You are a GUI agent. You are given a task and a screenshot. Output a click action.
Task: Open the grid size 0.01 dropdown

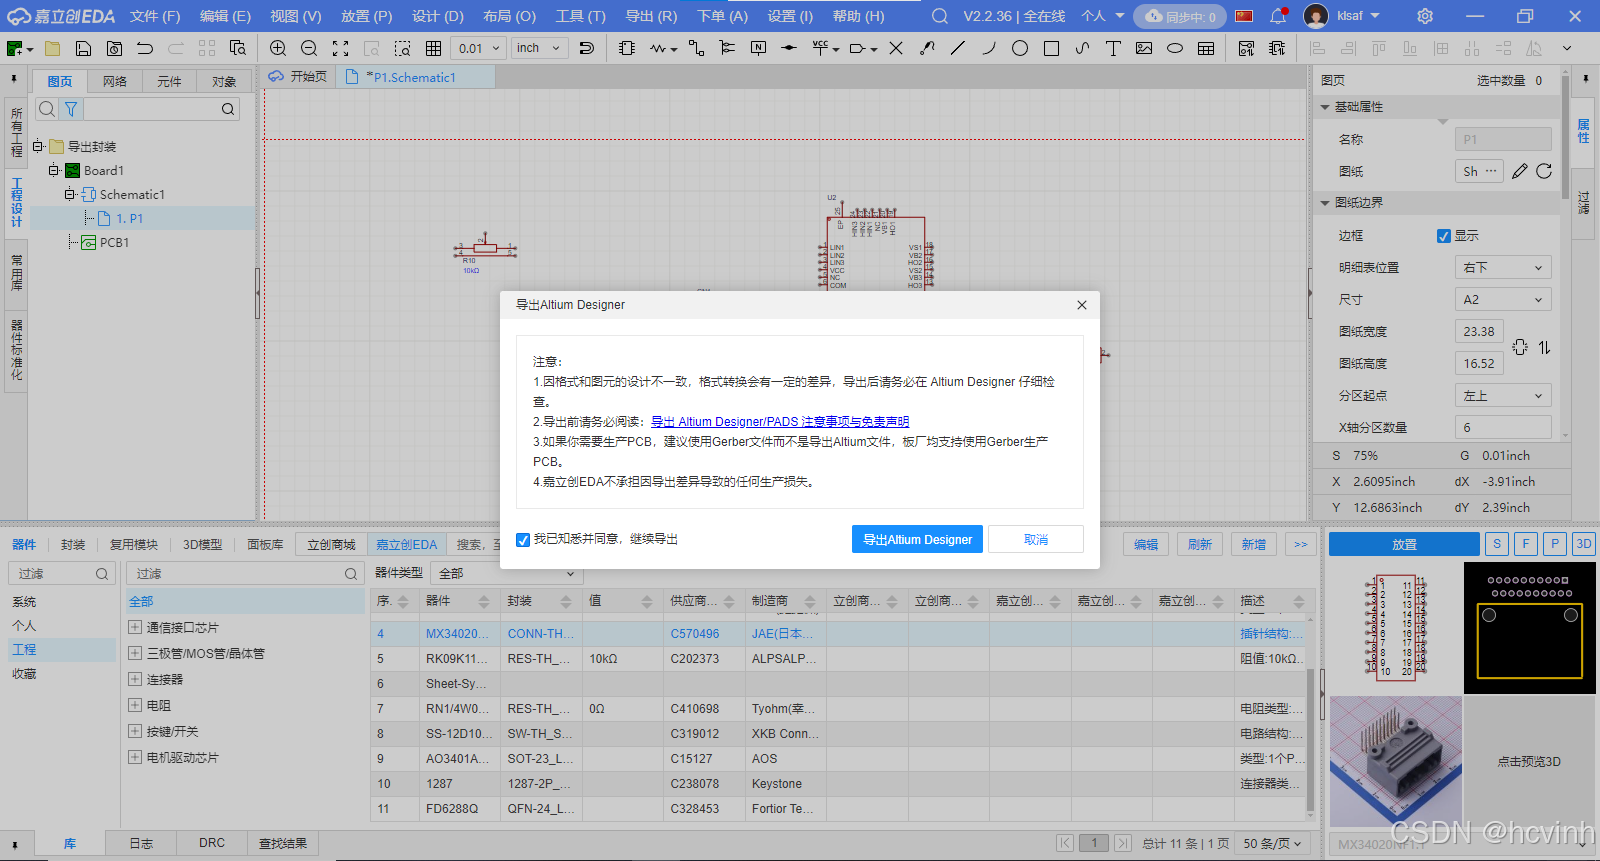478,48
